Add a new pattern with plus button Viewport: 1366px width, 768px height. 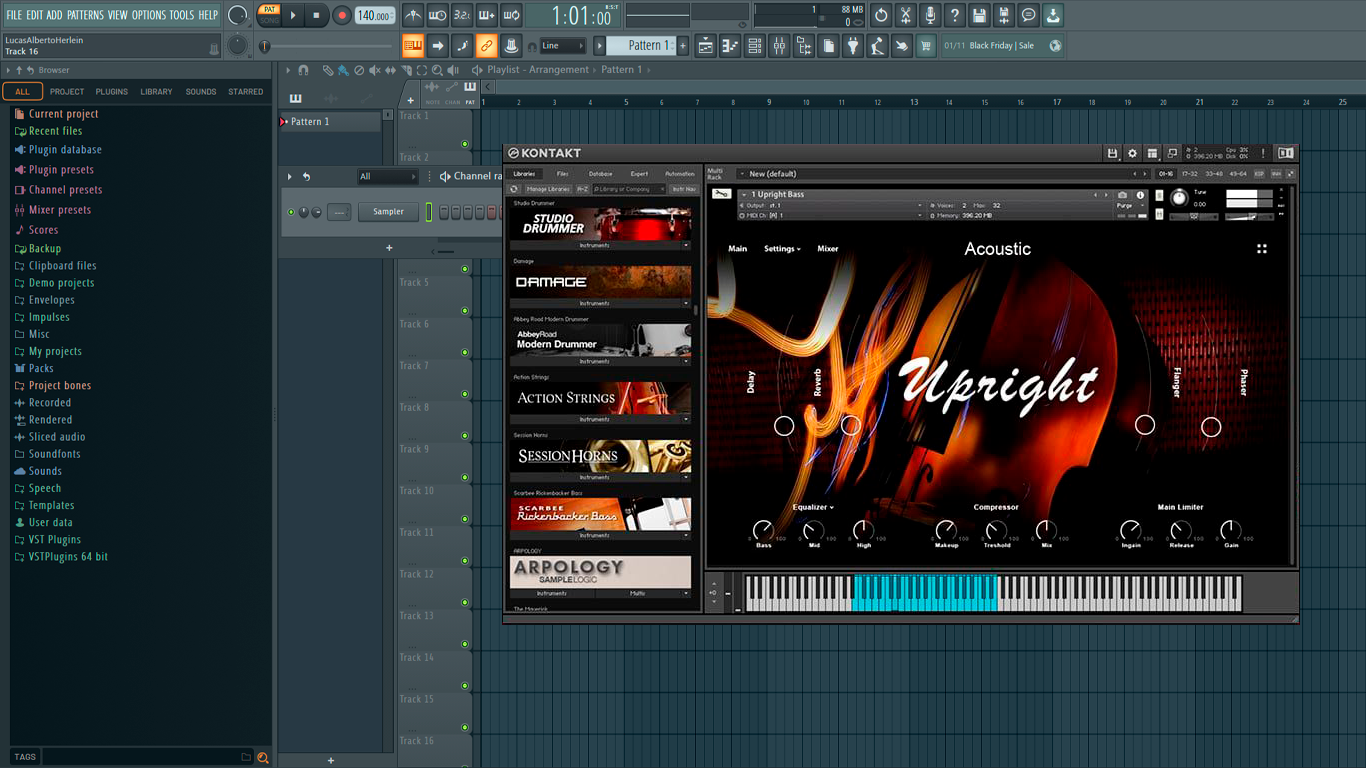pyautogui.click(x=683, y=45)
